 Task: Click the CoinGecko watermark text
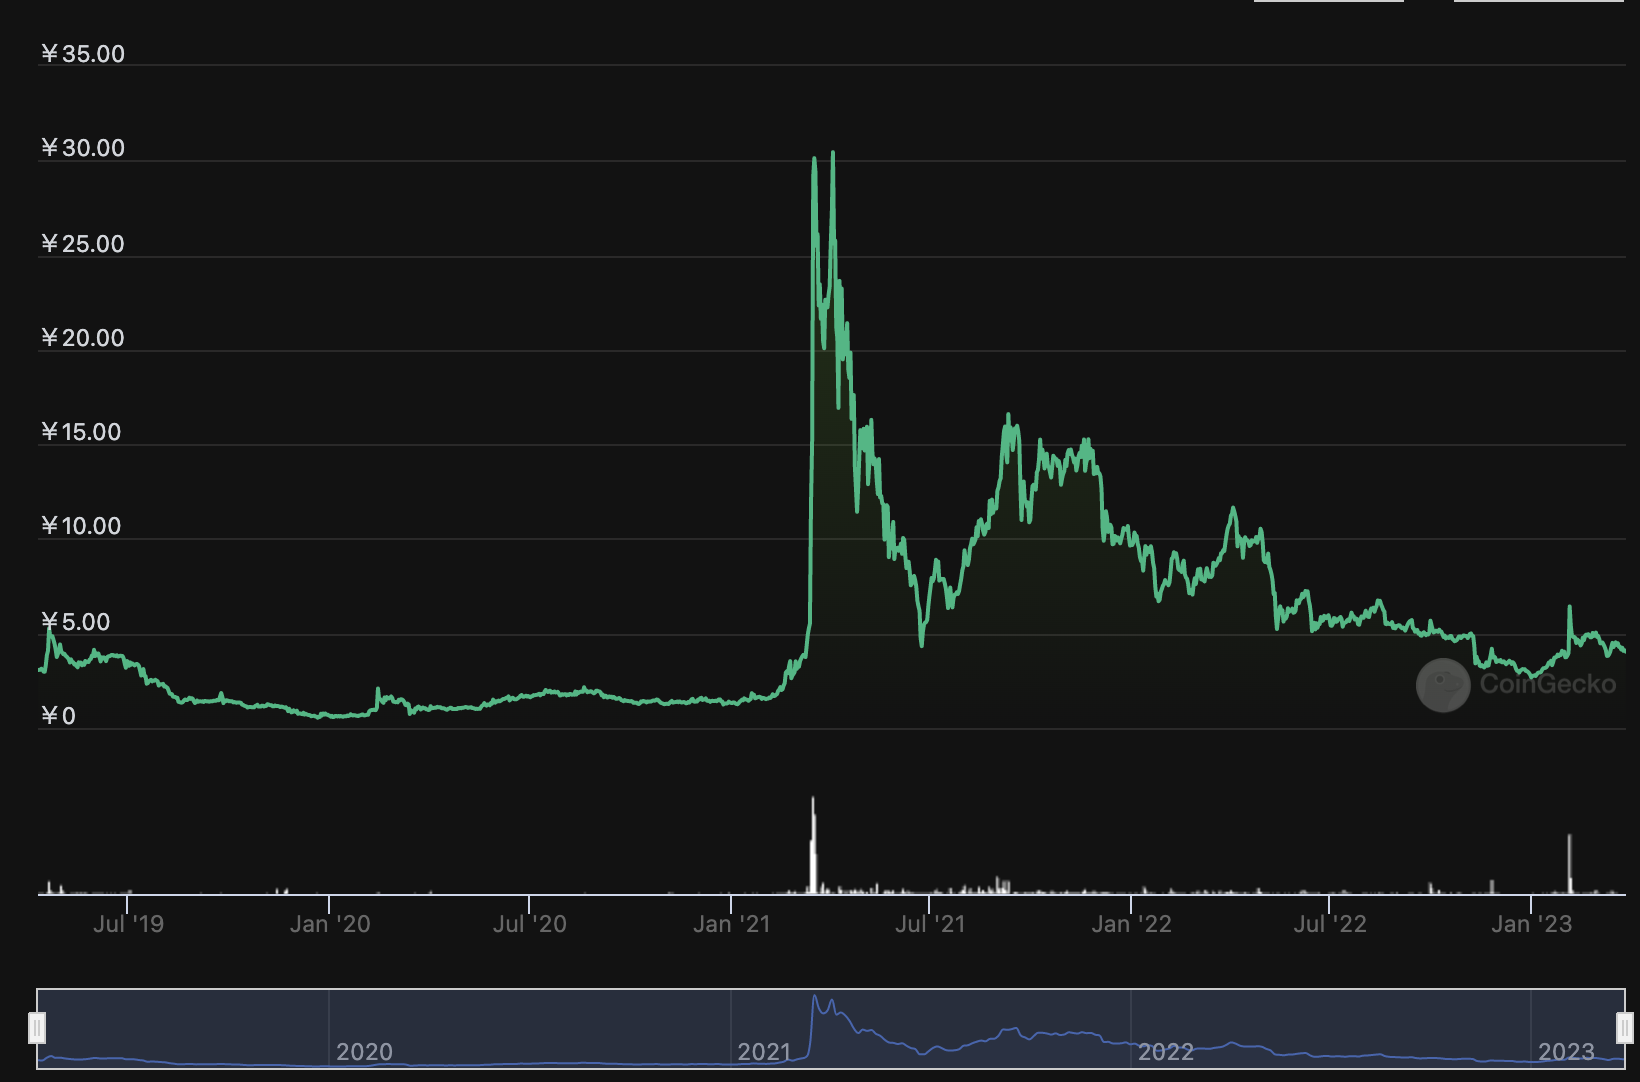pyautogui.click(x=1547, y=684)
